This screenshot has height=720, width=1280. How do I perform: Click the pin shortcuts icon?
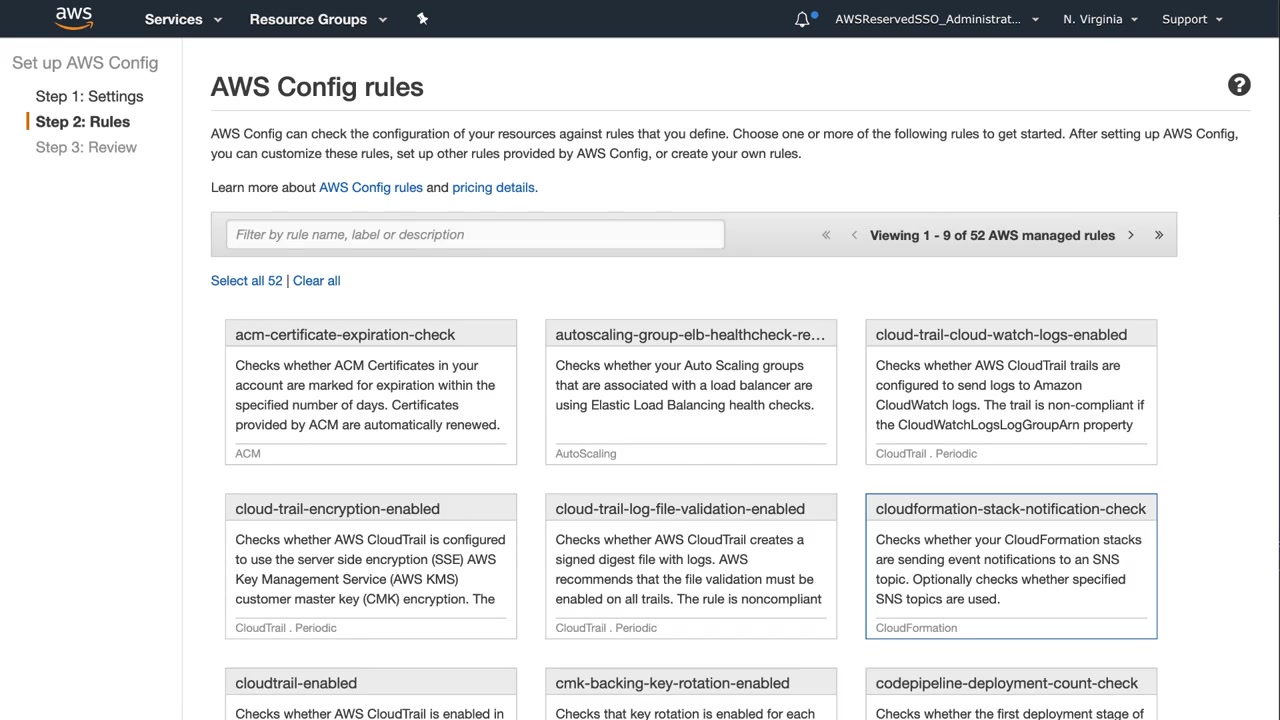coord(422,19)
